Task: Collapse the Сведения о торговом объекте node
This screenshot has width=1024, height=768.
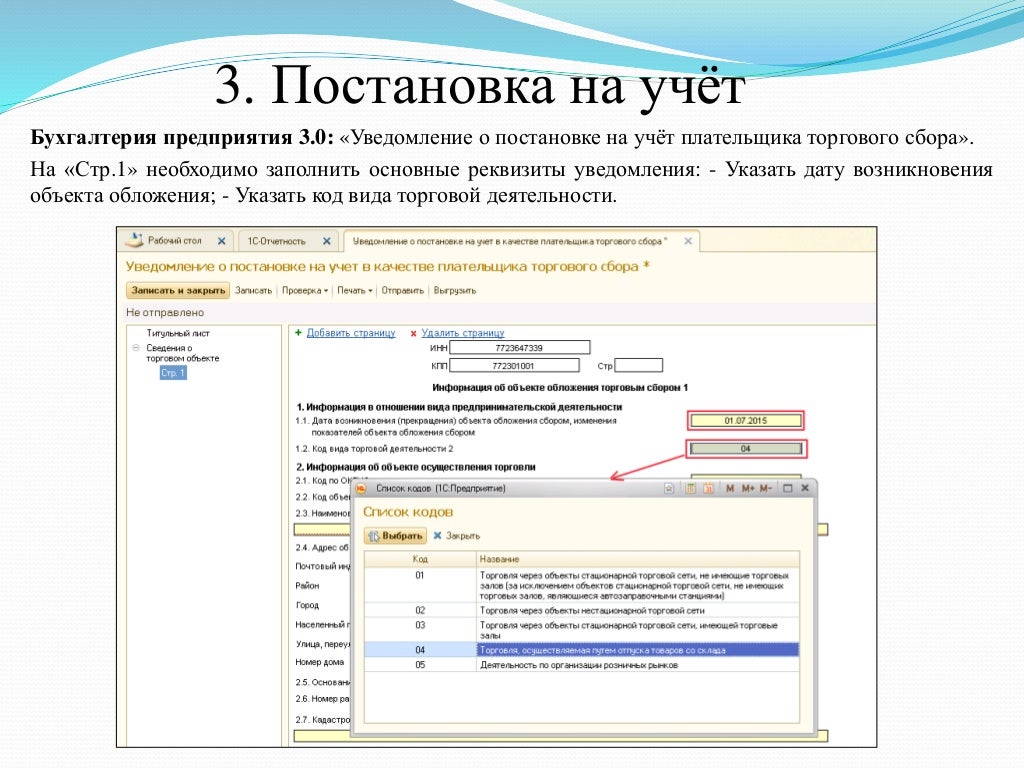Action: coord(136,347)
